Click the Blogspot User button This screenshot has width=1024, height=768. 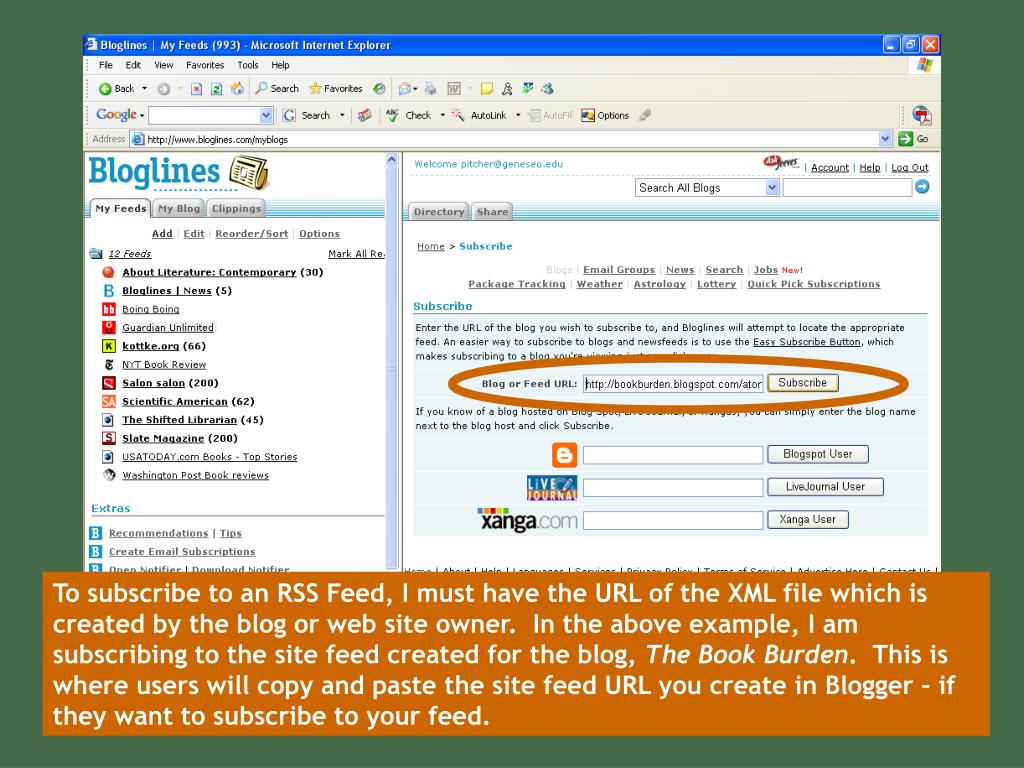(818, 454)
